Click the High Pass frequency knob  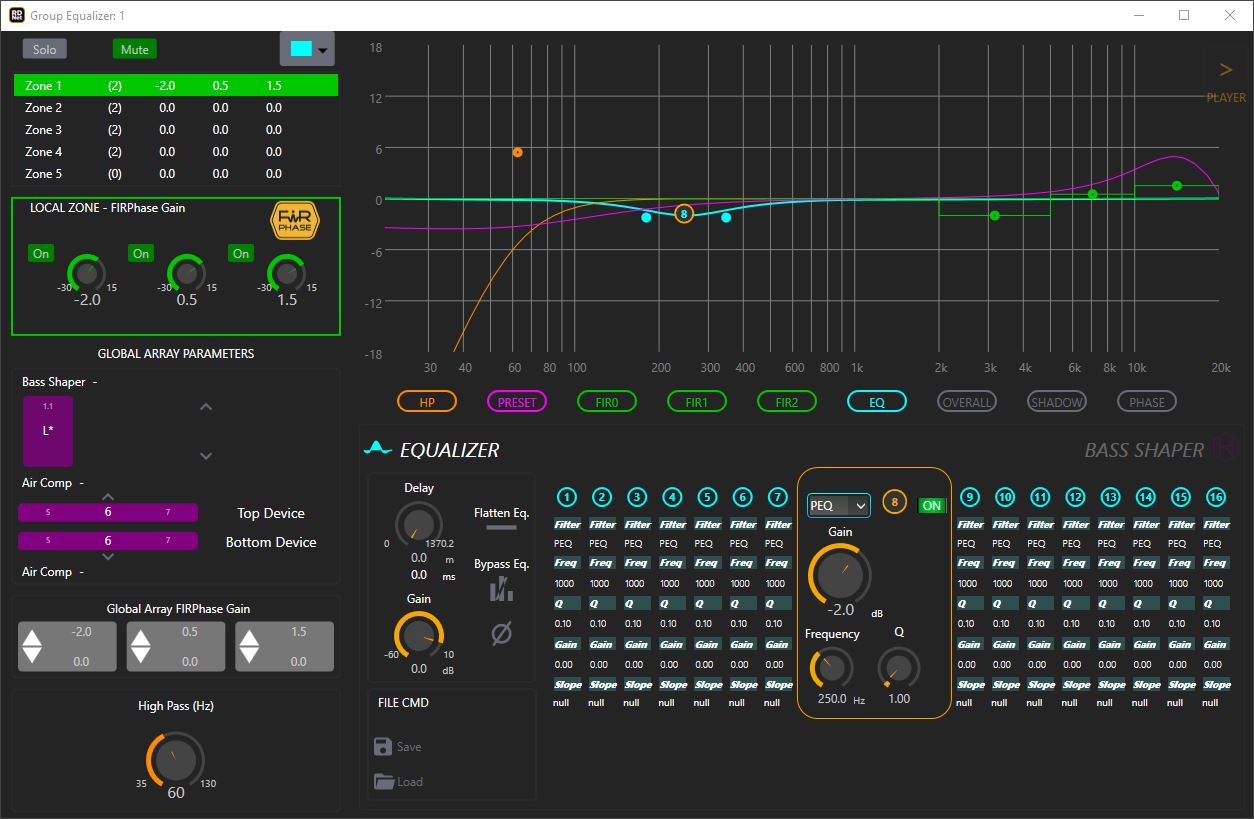[x=175, y=760]
